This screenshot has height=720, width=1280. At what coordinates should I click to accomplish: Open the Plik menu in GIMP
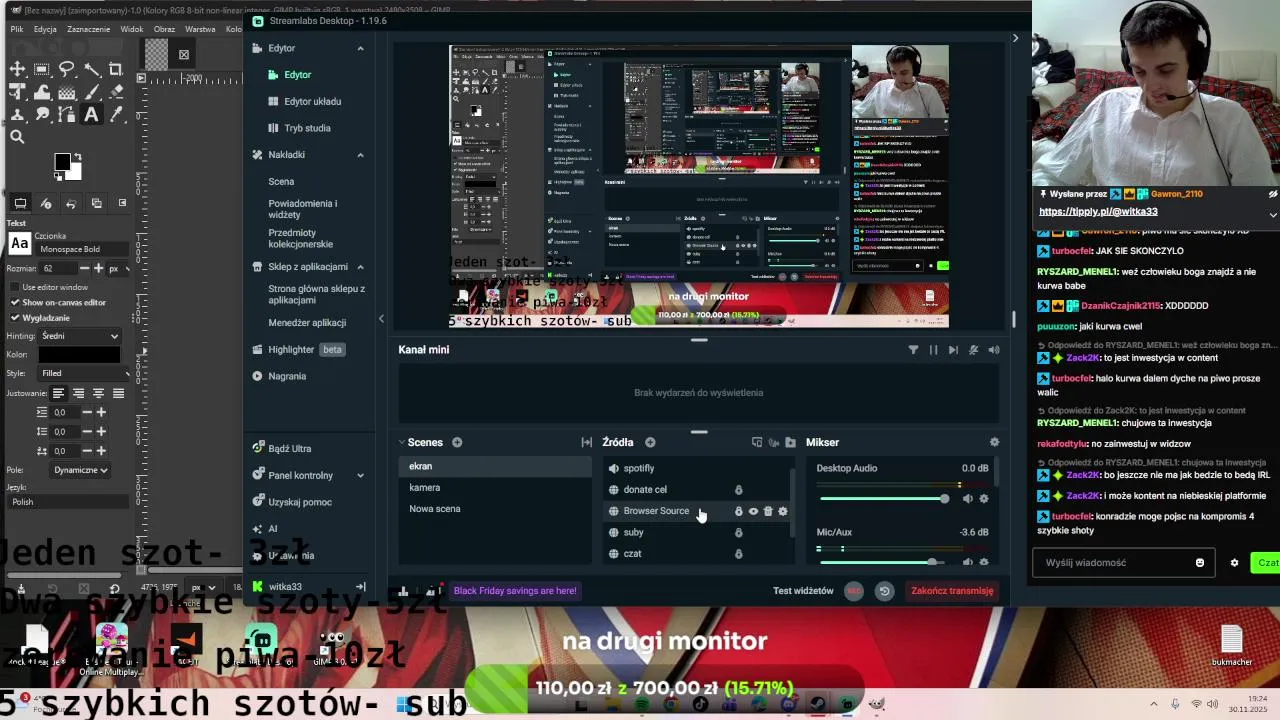coord(17,29)
